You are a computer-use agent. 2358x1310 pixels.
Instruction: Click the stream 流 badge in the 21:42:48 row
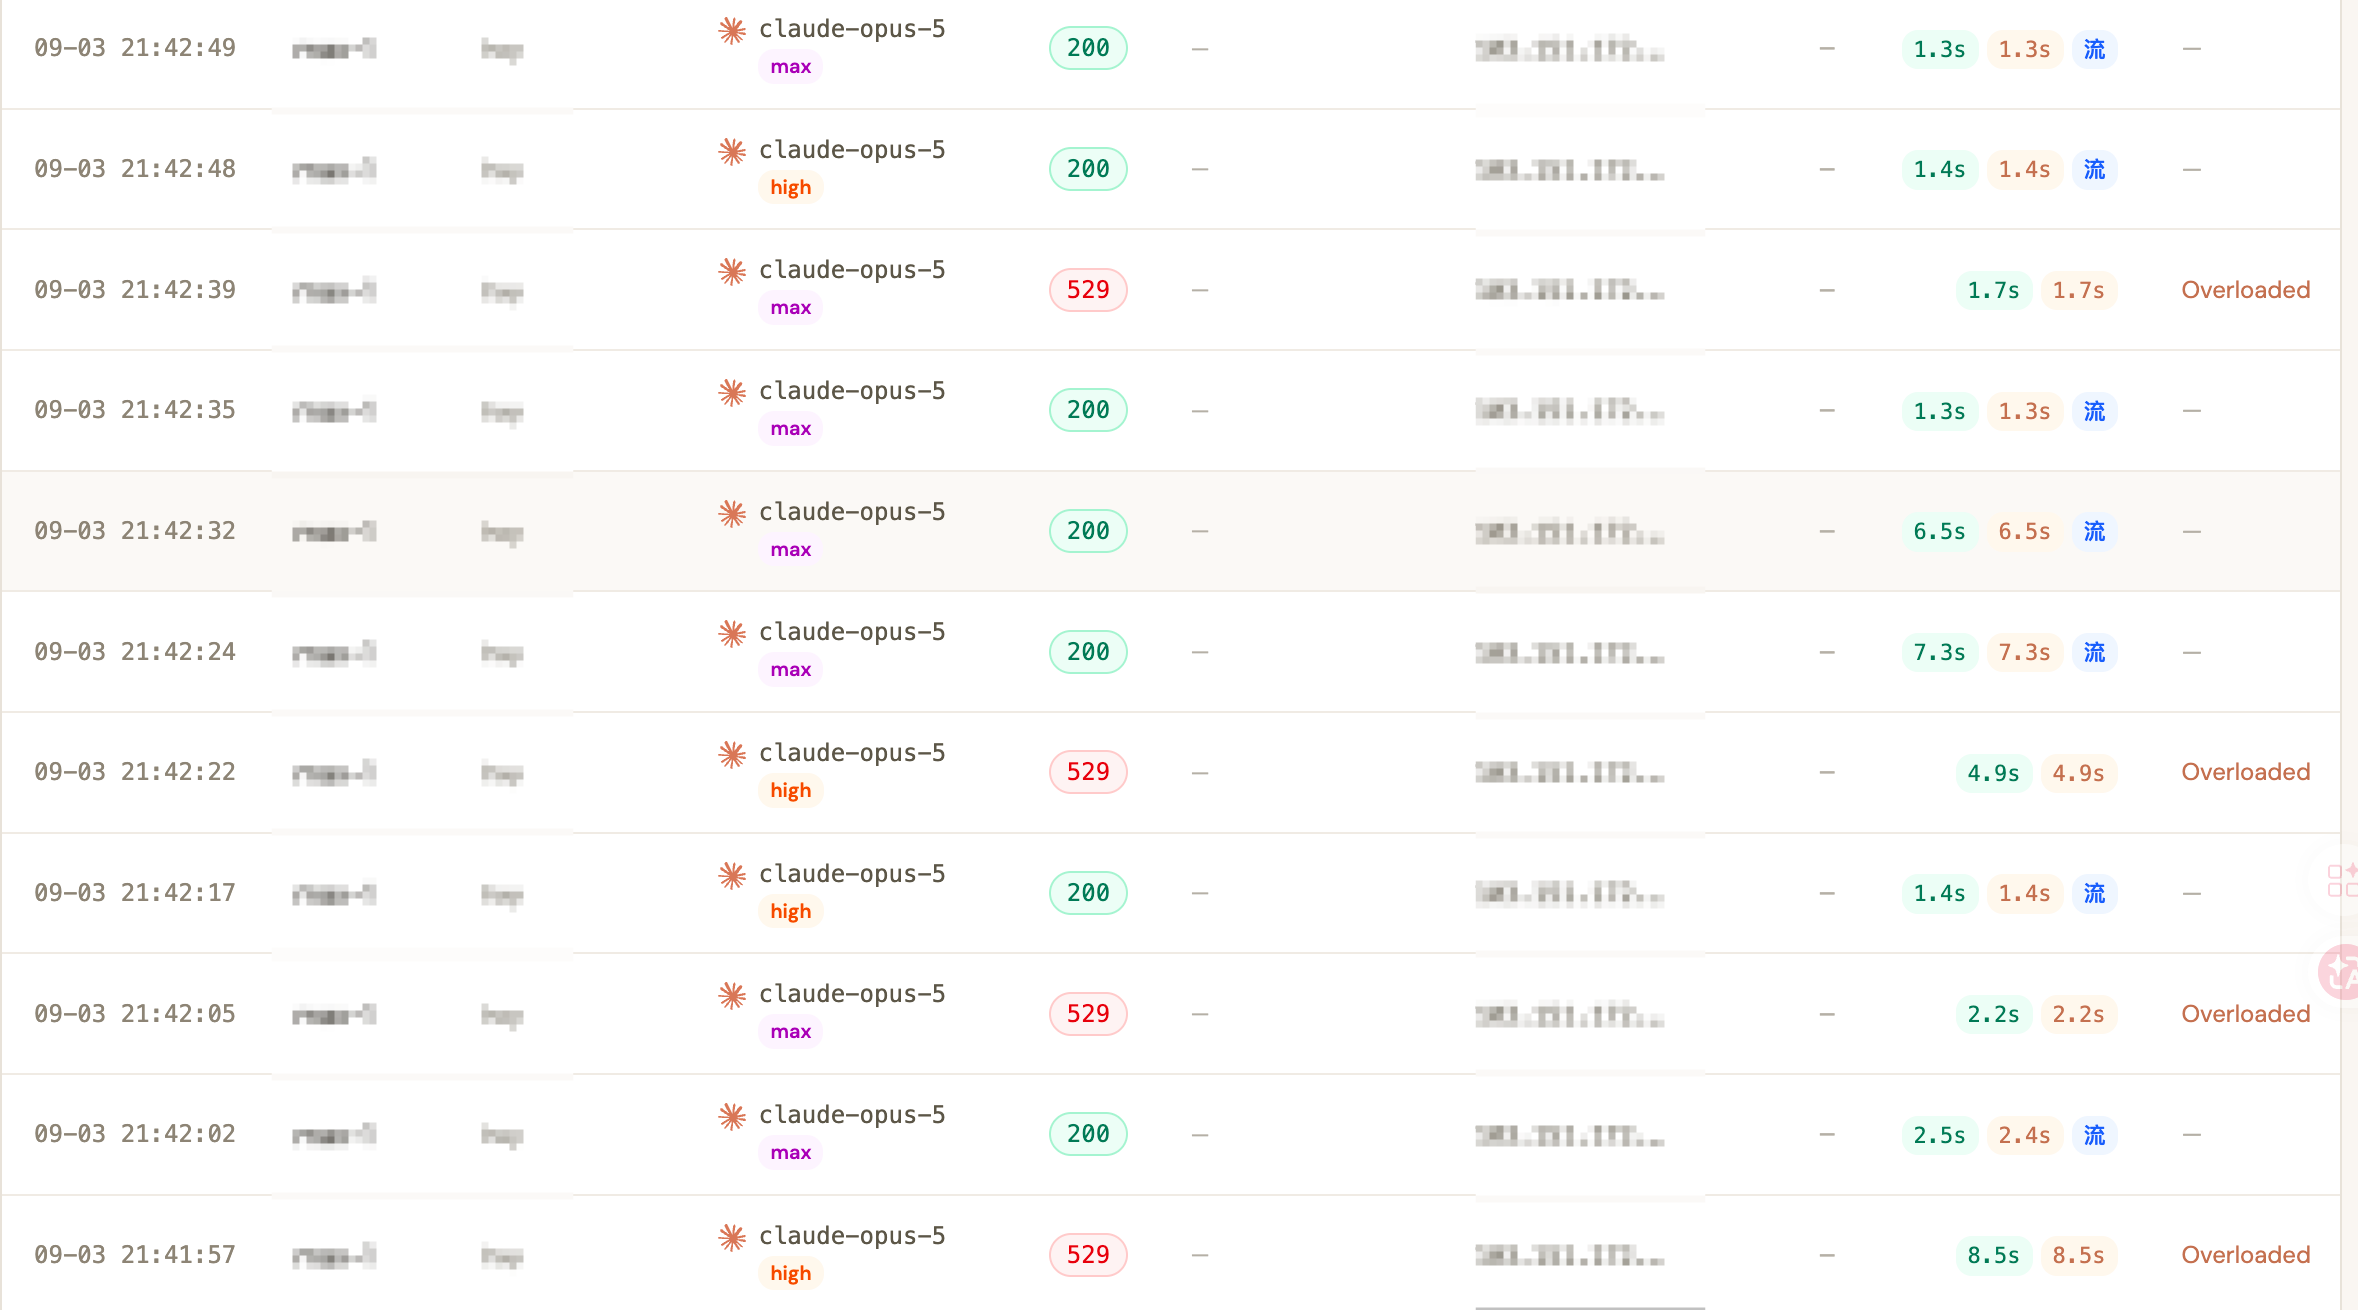coord(2094,170)
